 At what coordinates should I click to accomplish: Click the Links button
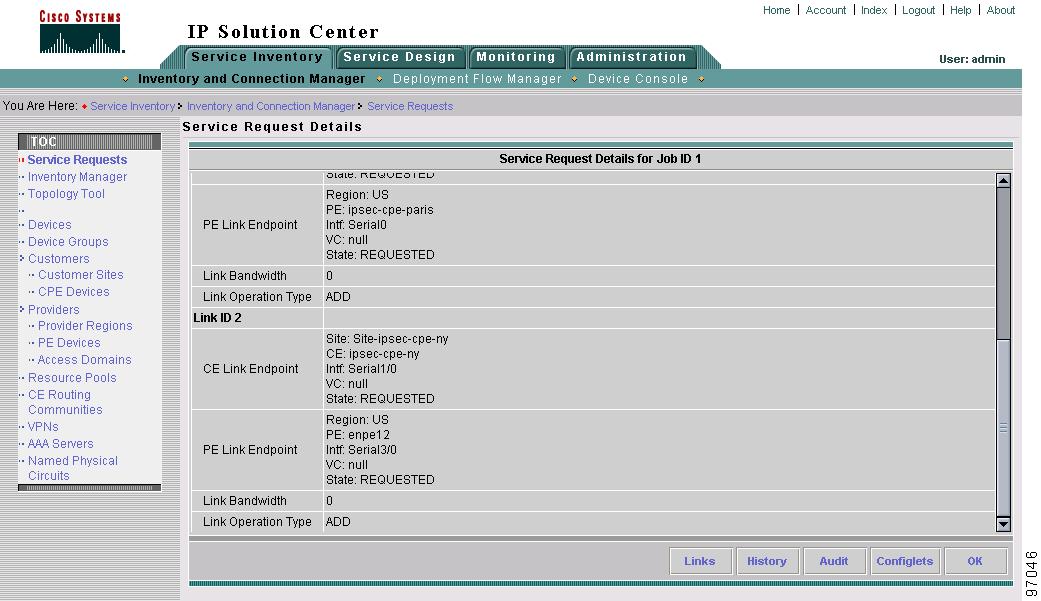pos(700,561)
